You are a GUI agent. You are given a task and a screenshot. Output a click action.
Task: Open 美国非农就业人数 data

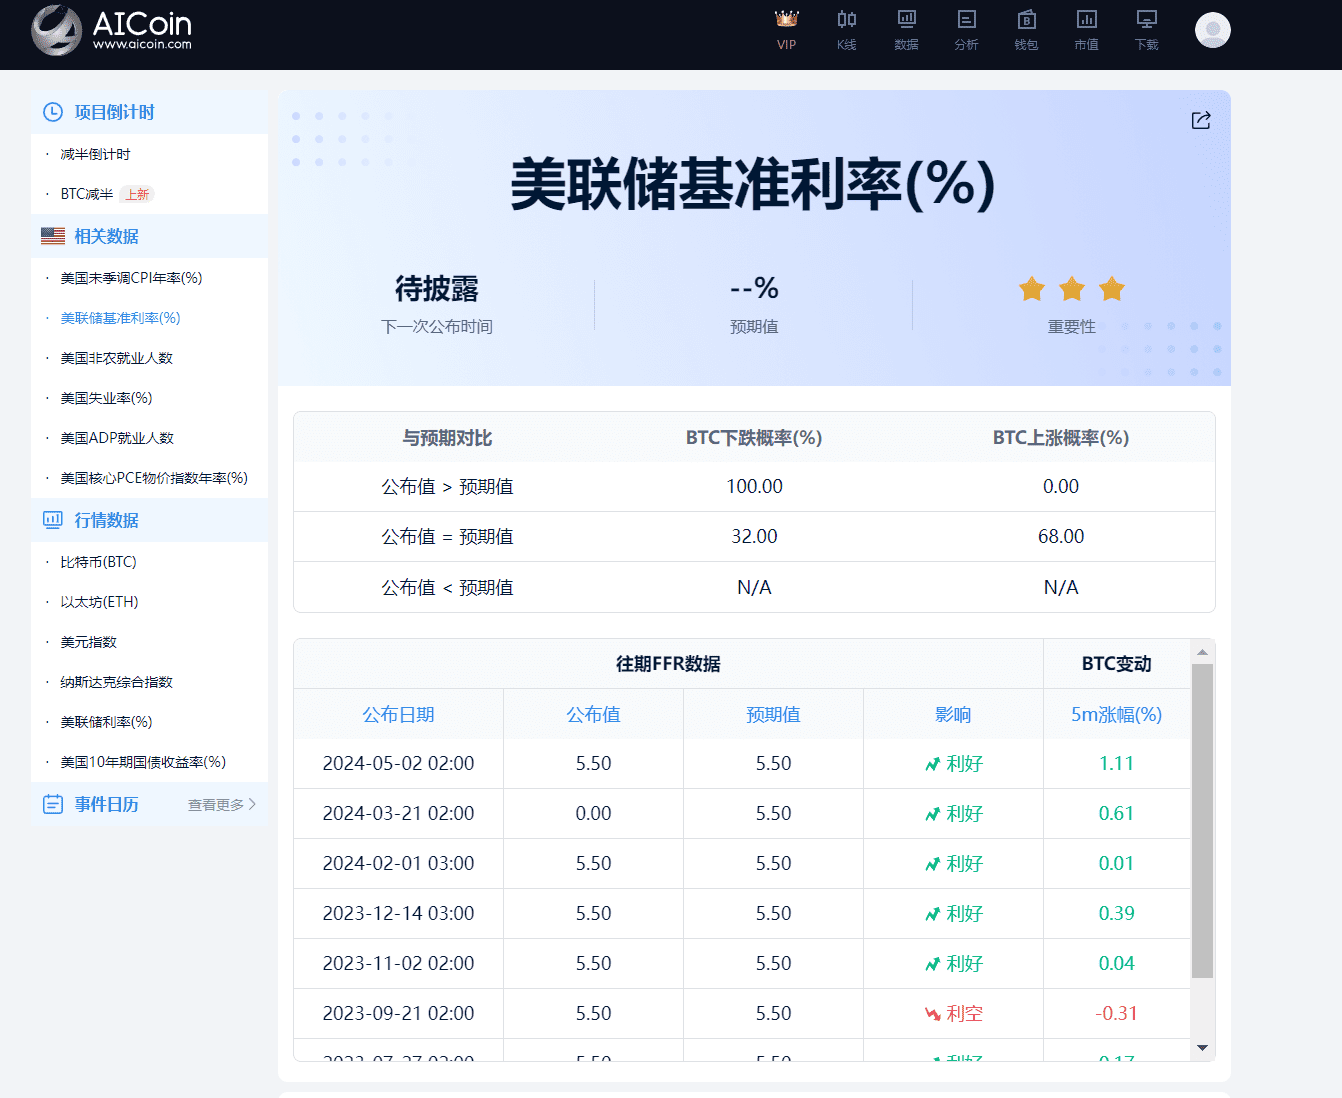(x=116, y=358)
